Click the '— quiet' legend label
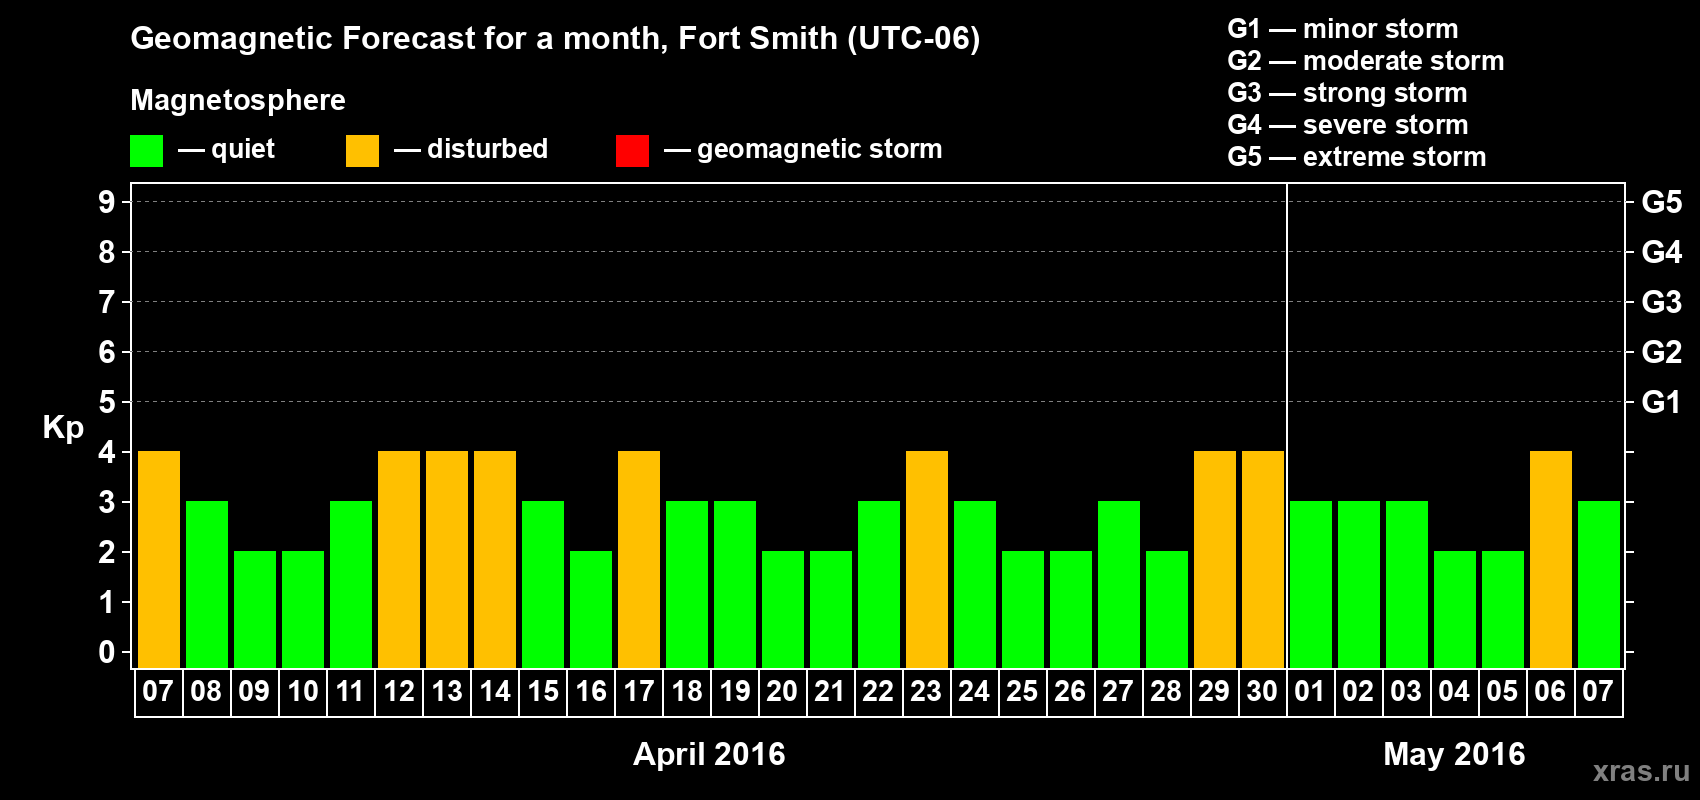The height and width of the screenshot is (800, 1700). coord(226,149)
